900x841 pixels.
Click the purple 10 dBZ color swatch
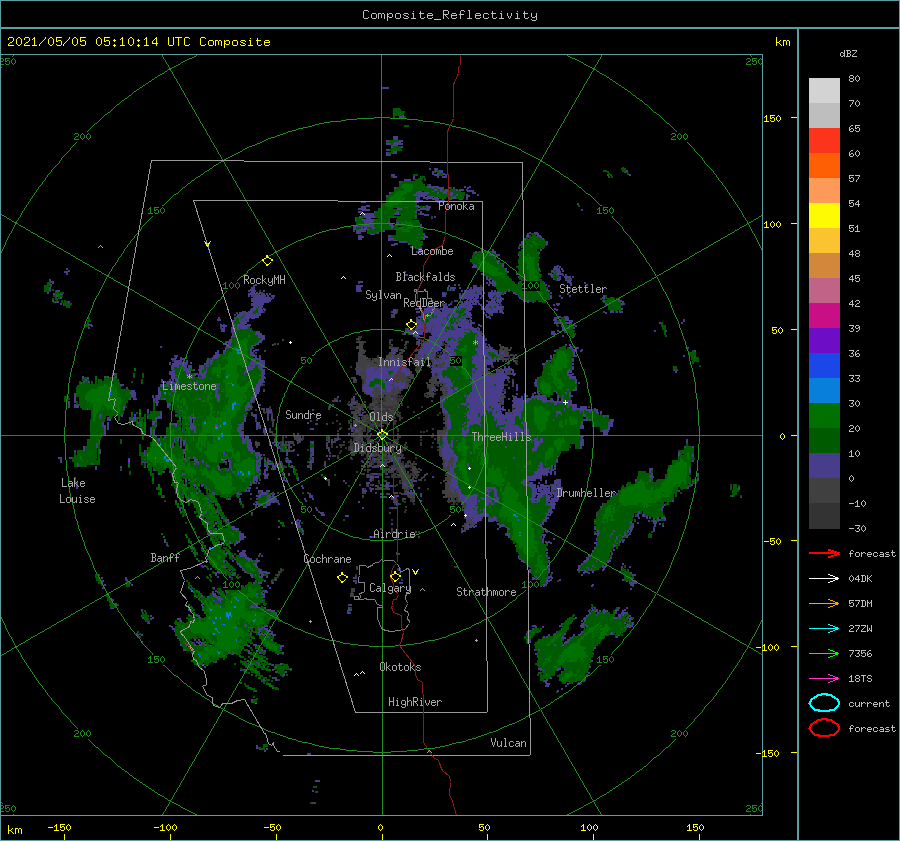pyautogui.click(x=824, y=465)
